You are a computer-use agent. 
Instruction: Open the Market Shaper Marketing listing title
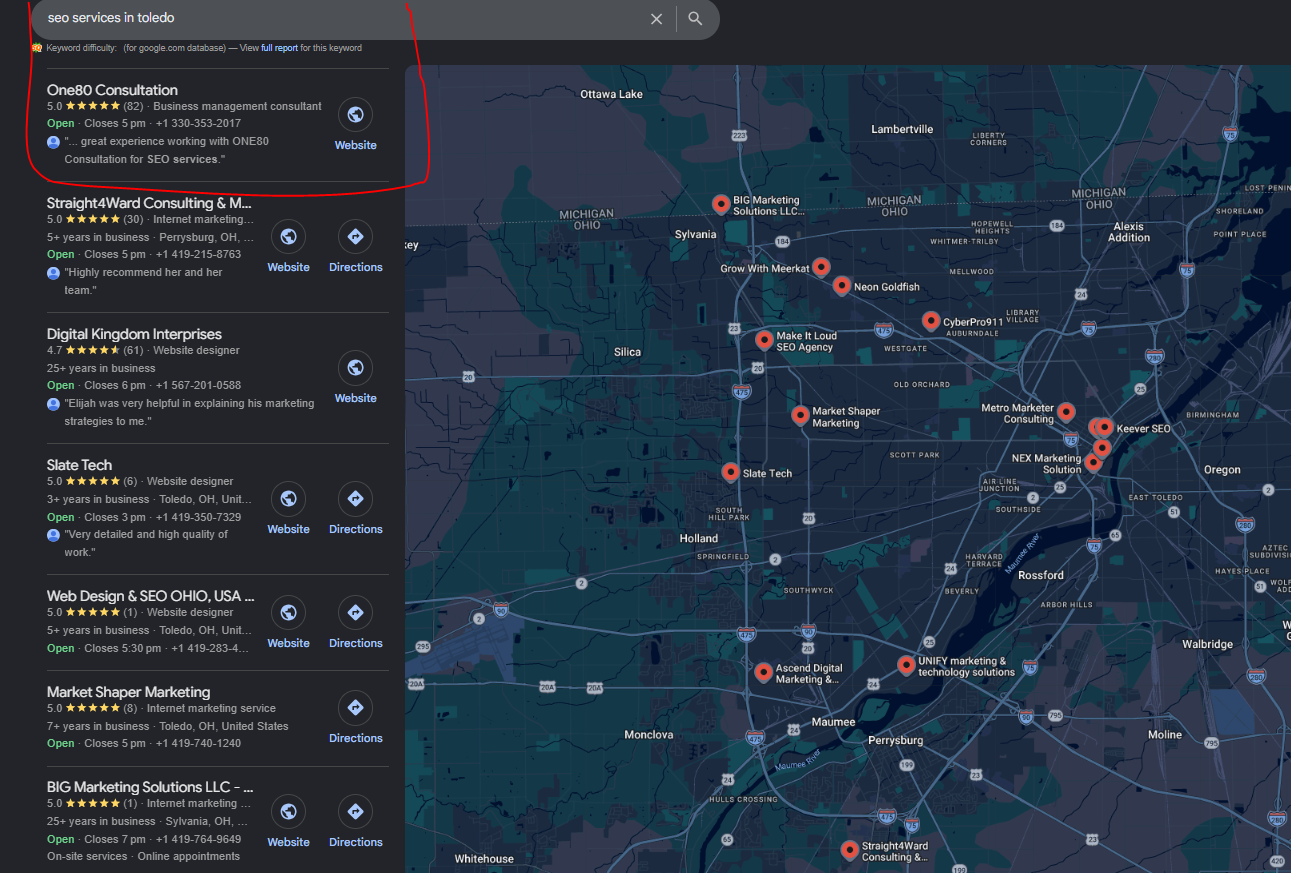(x=128, y=692)
